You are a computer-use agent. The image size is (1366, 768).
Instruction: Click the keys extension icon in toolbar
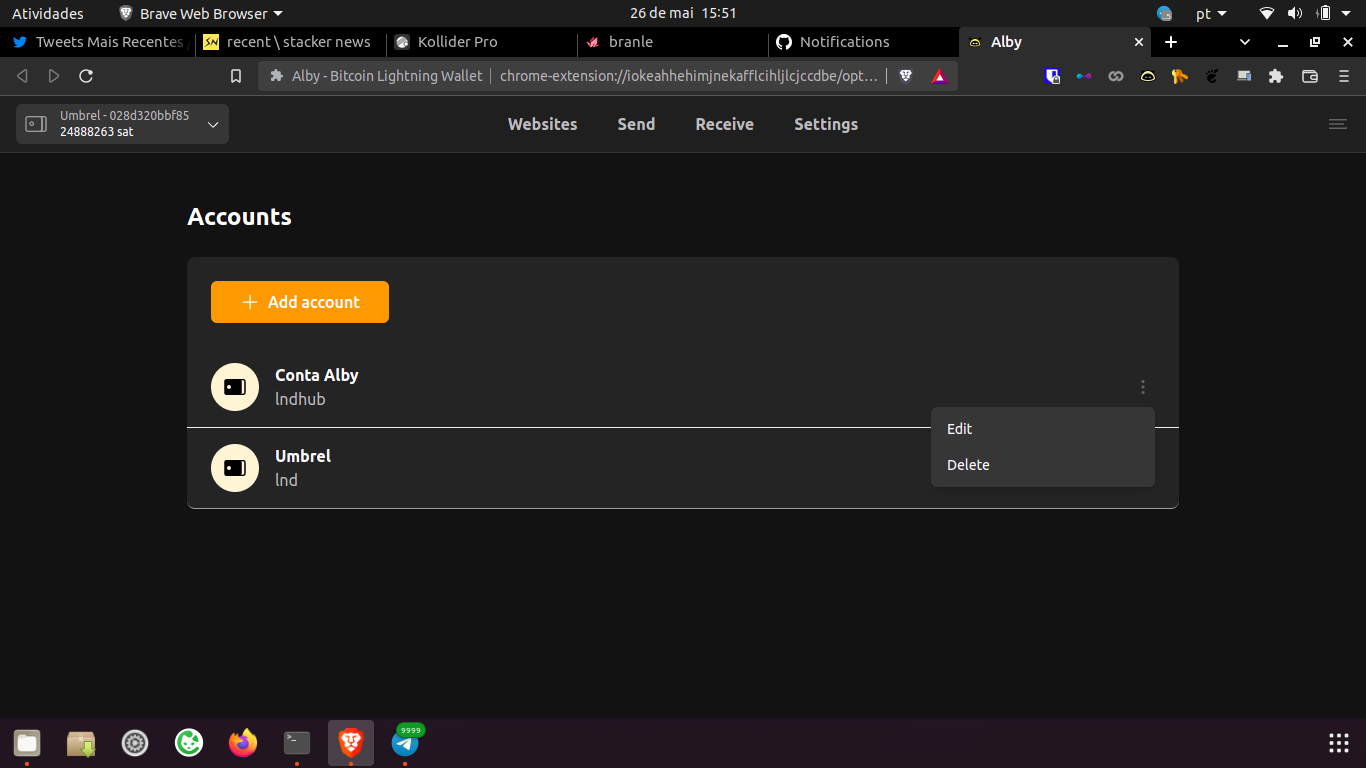pos(1180,76)
